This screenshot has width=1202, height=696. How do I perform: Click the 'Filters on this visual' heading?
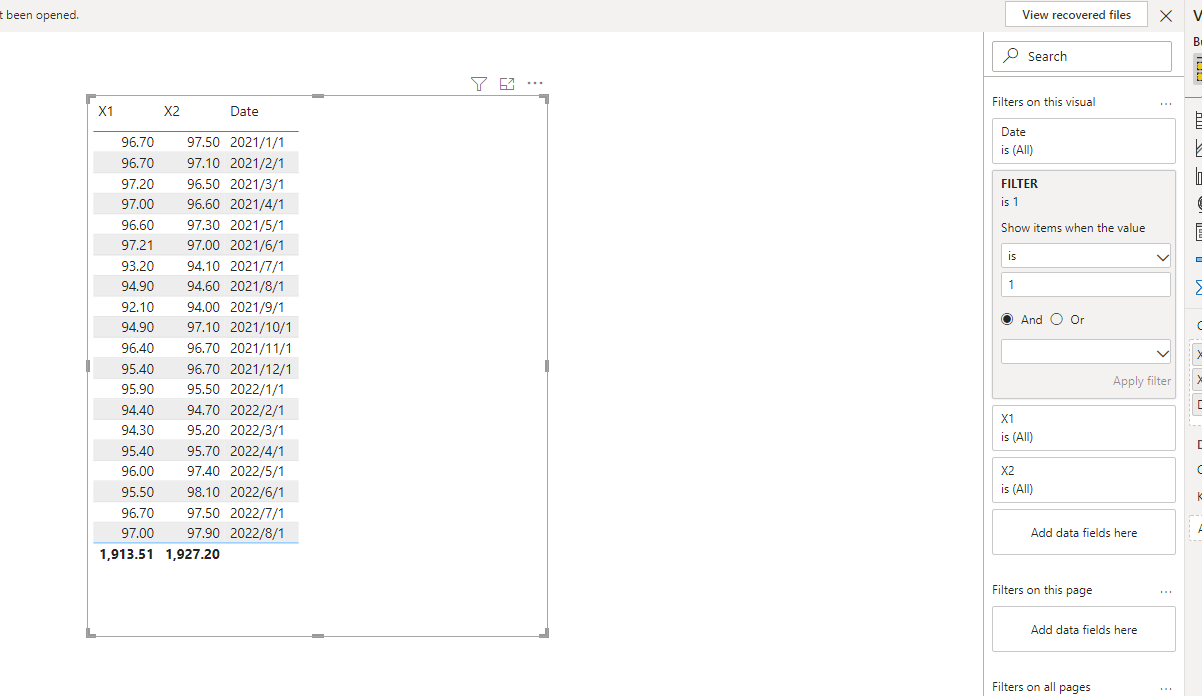pyautogui.click(x=1043, y=102)
